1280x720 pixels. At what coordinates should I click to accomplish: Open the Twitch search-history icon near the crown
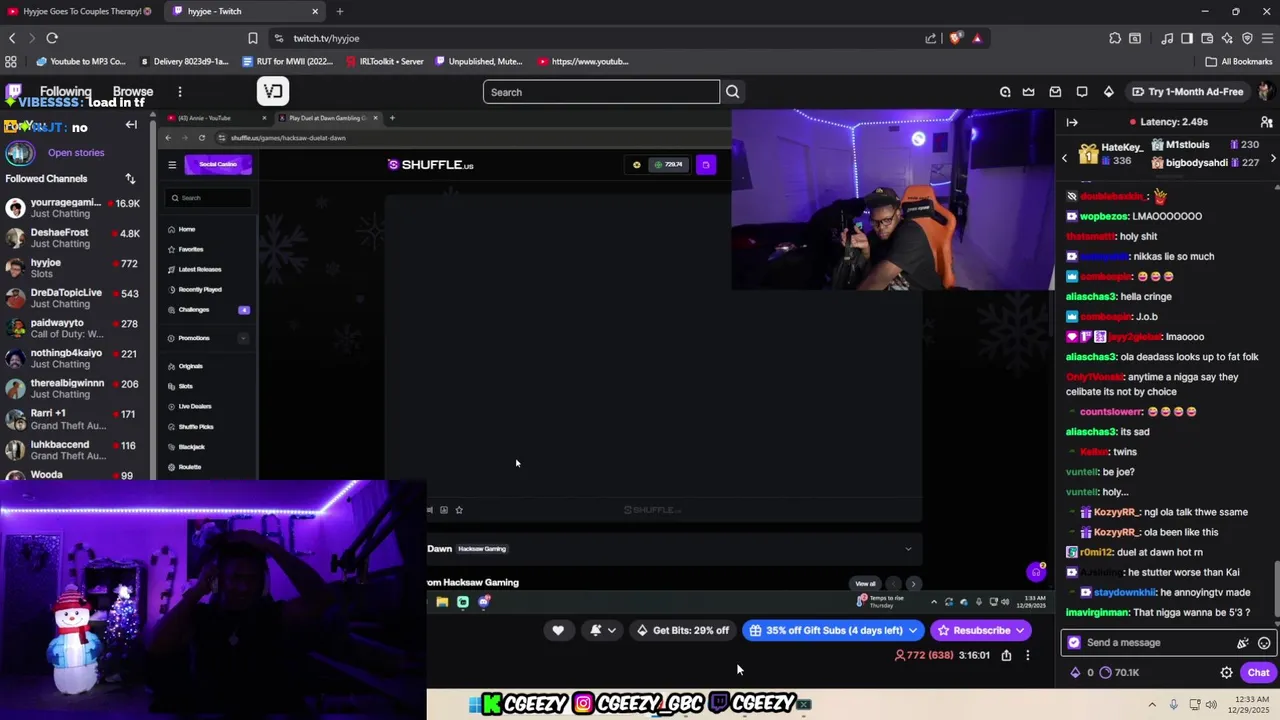1005,92
